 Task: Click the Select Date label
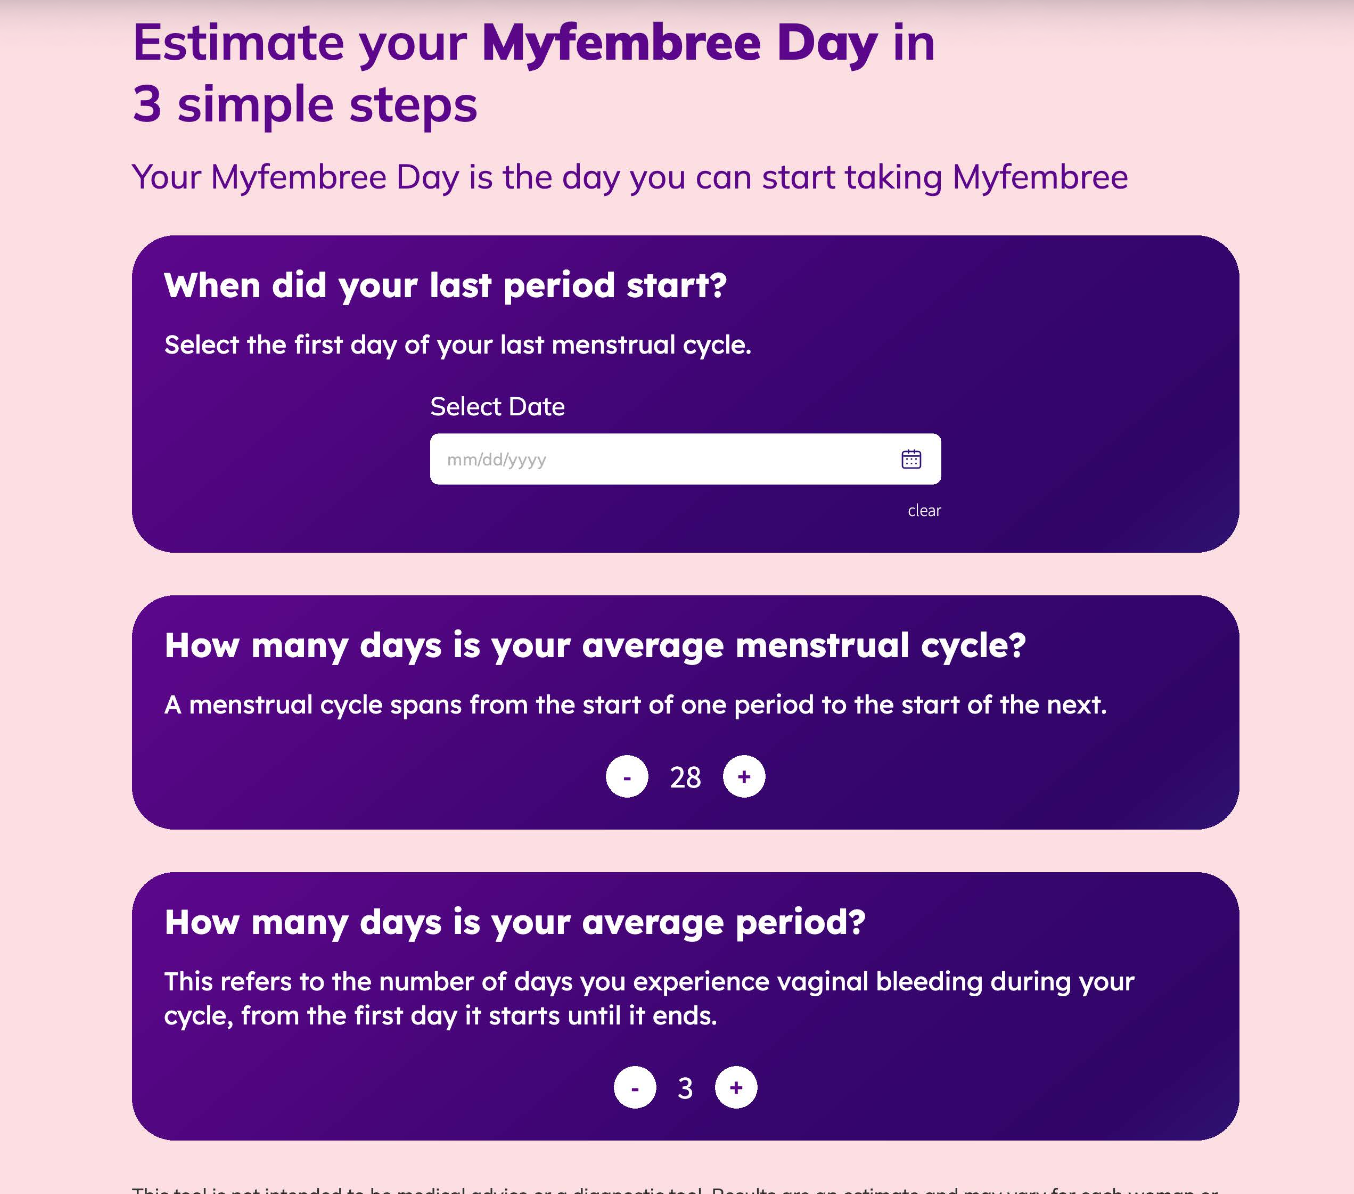[x=497, y=407]
